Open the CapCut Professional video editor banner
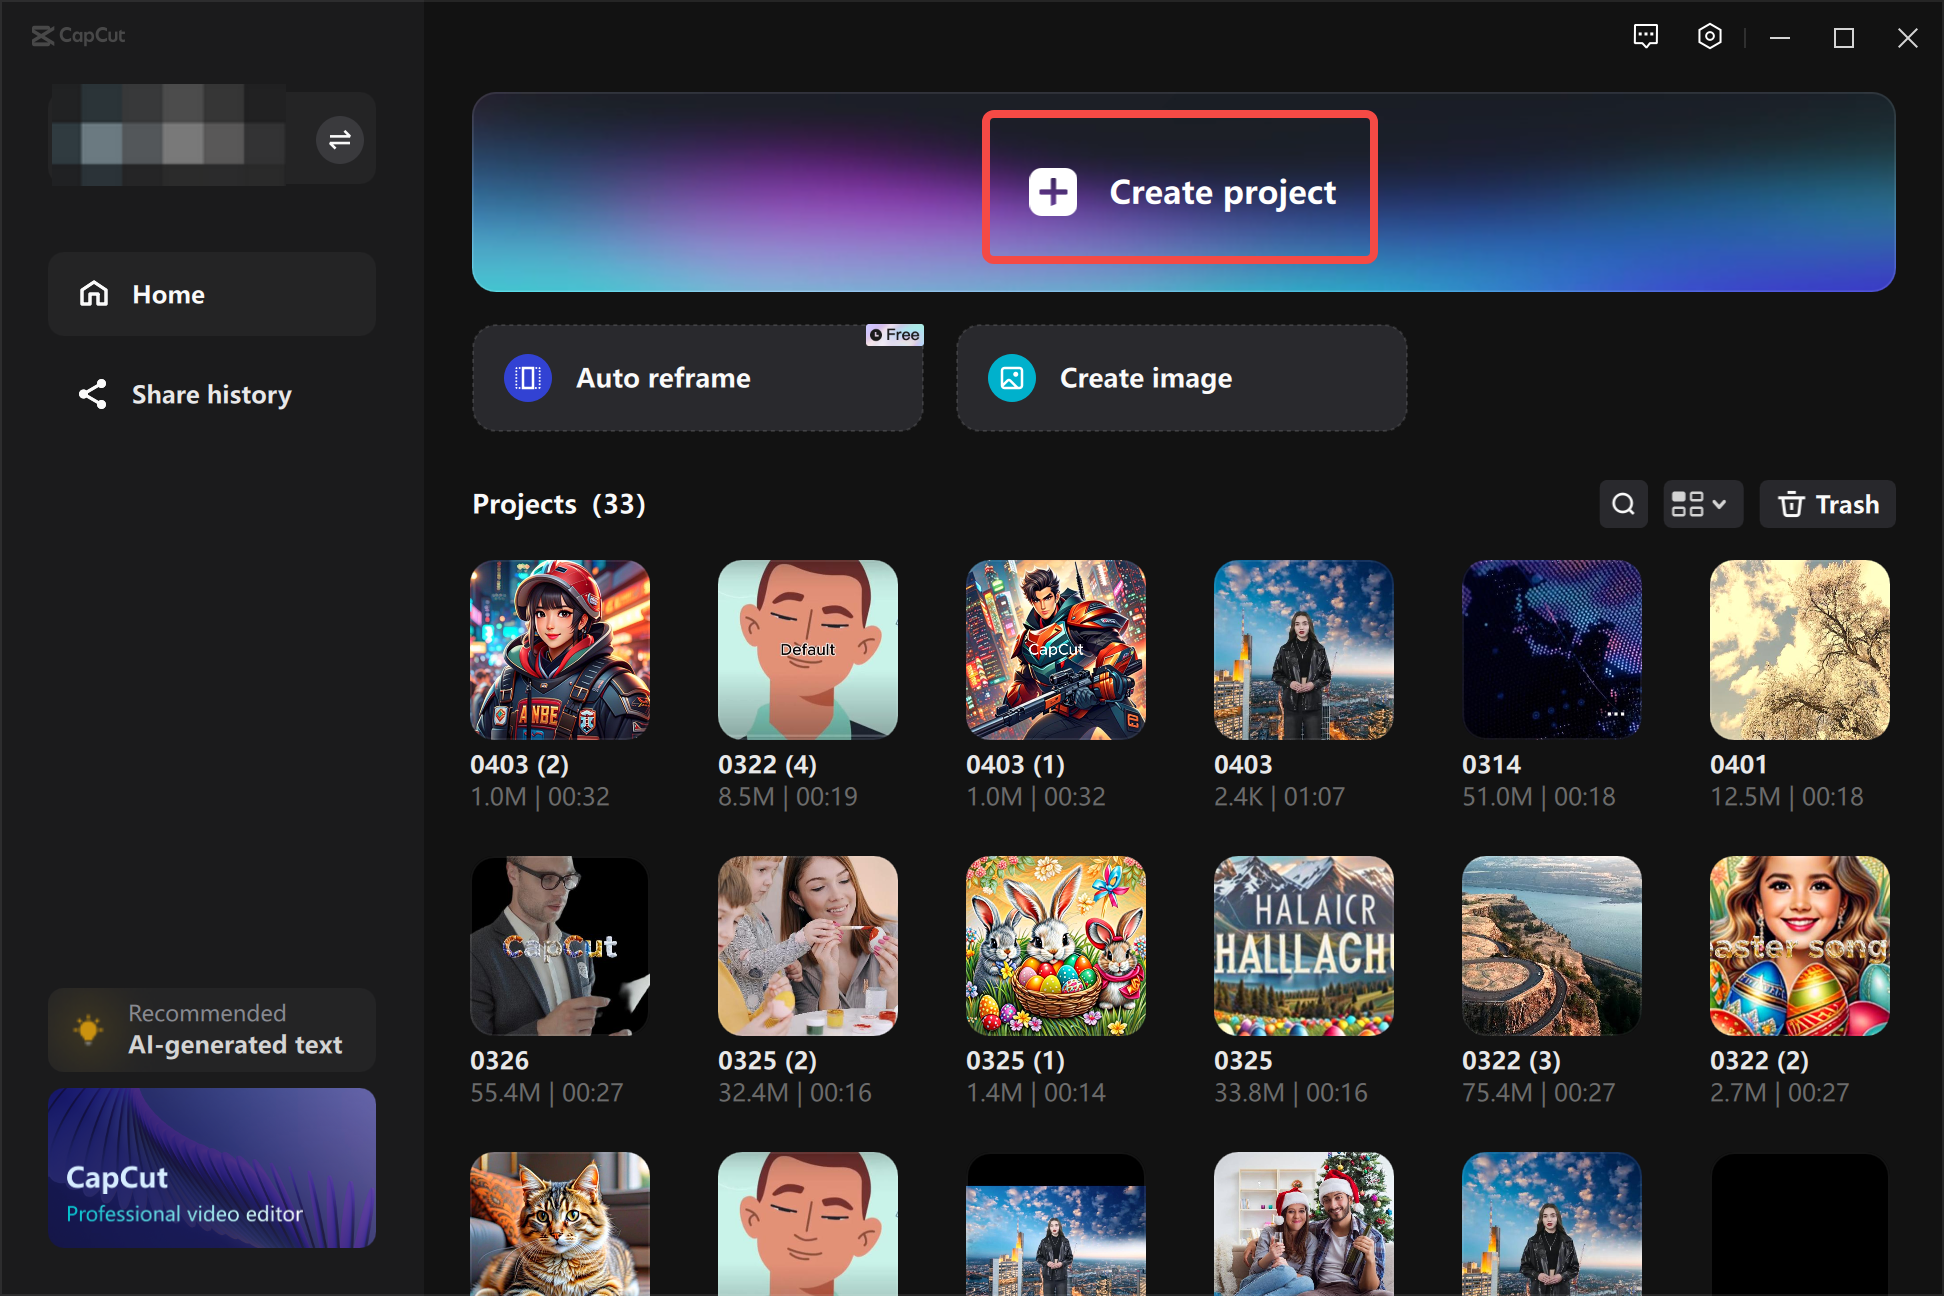1944x1296 pixels. click(211, 1167)
